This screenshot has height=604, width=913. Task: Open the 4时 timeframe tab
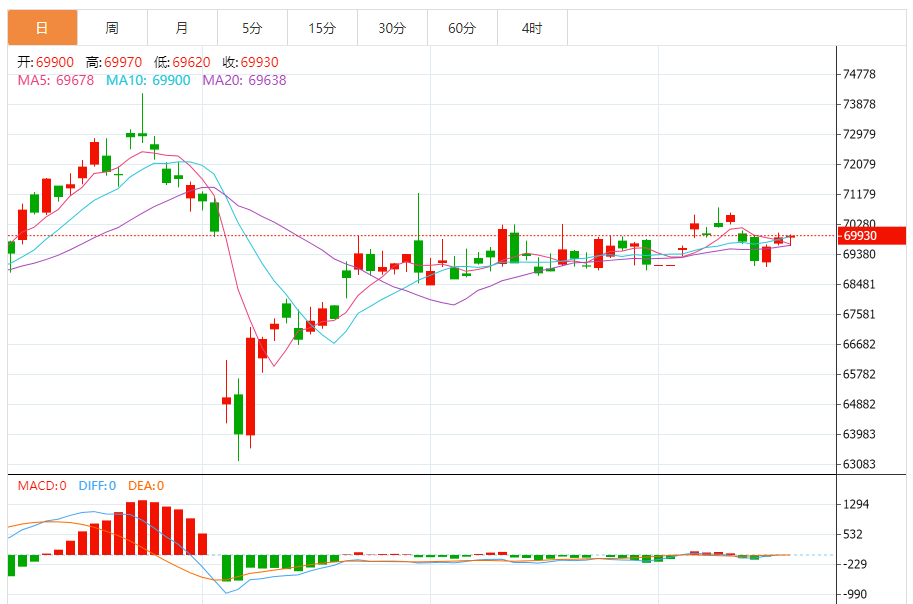click(532, 27)
